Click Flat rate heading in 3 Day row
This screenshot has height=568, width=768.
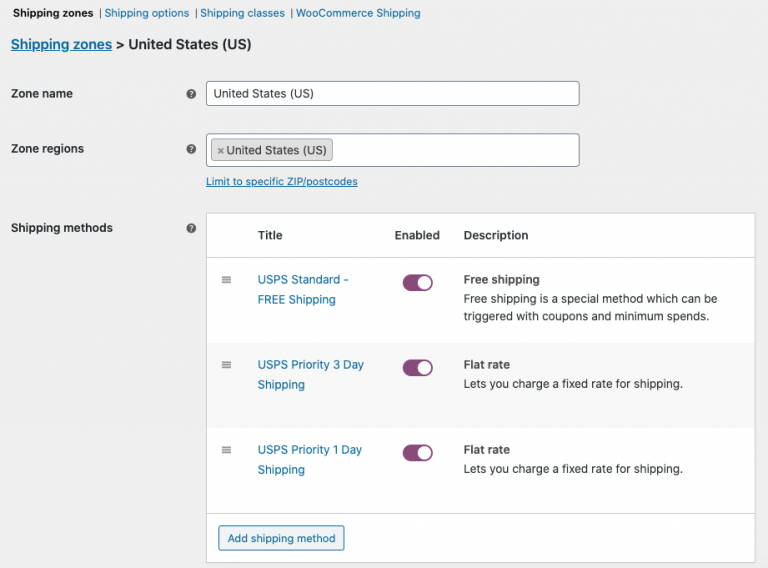click(x=487, y=365)
